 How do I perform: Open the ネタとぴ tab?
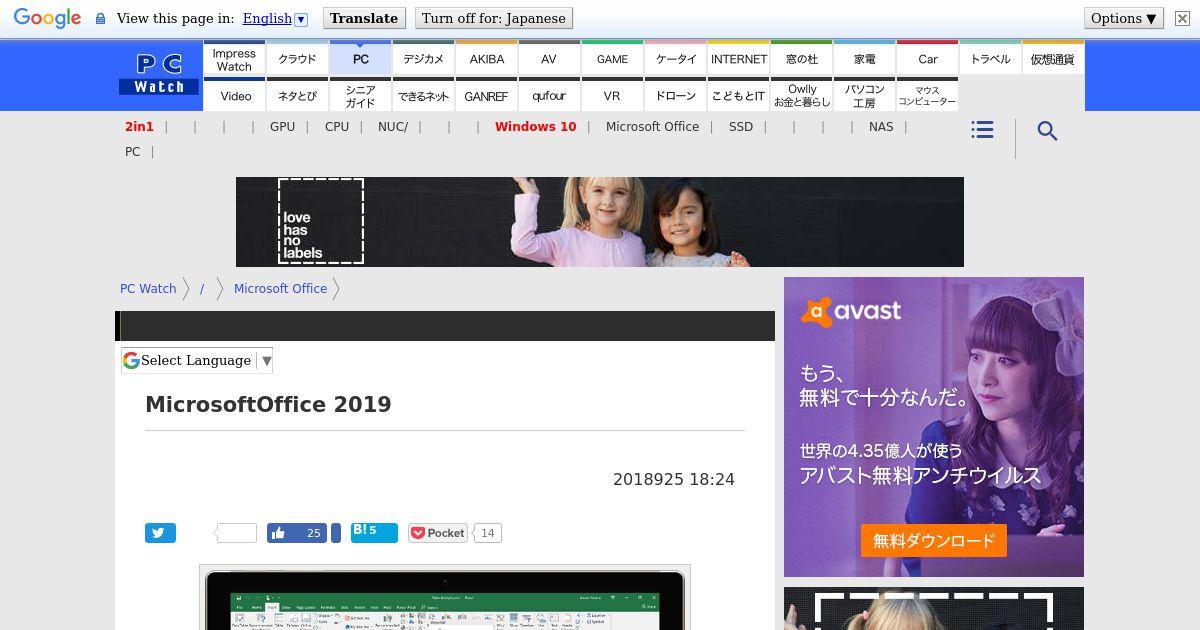(x=297, y=96)
